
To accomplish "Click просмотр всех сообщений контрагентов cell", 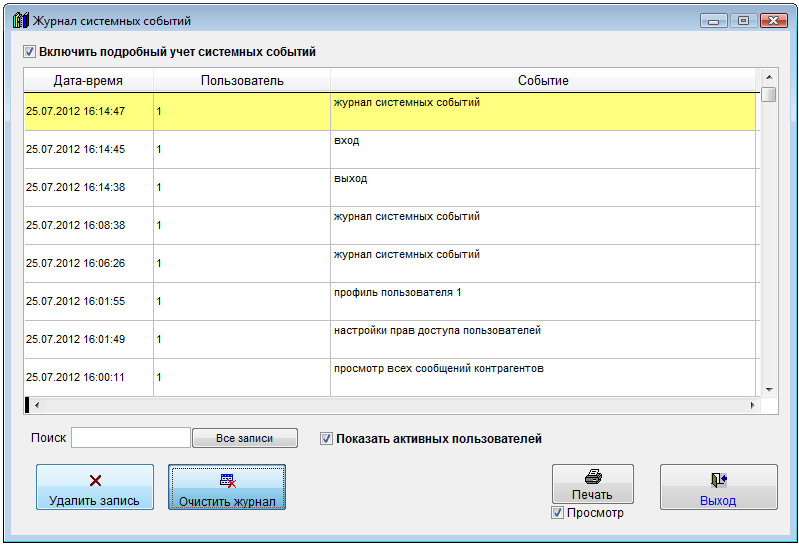I will (543, 377).
